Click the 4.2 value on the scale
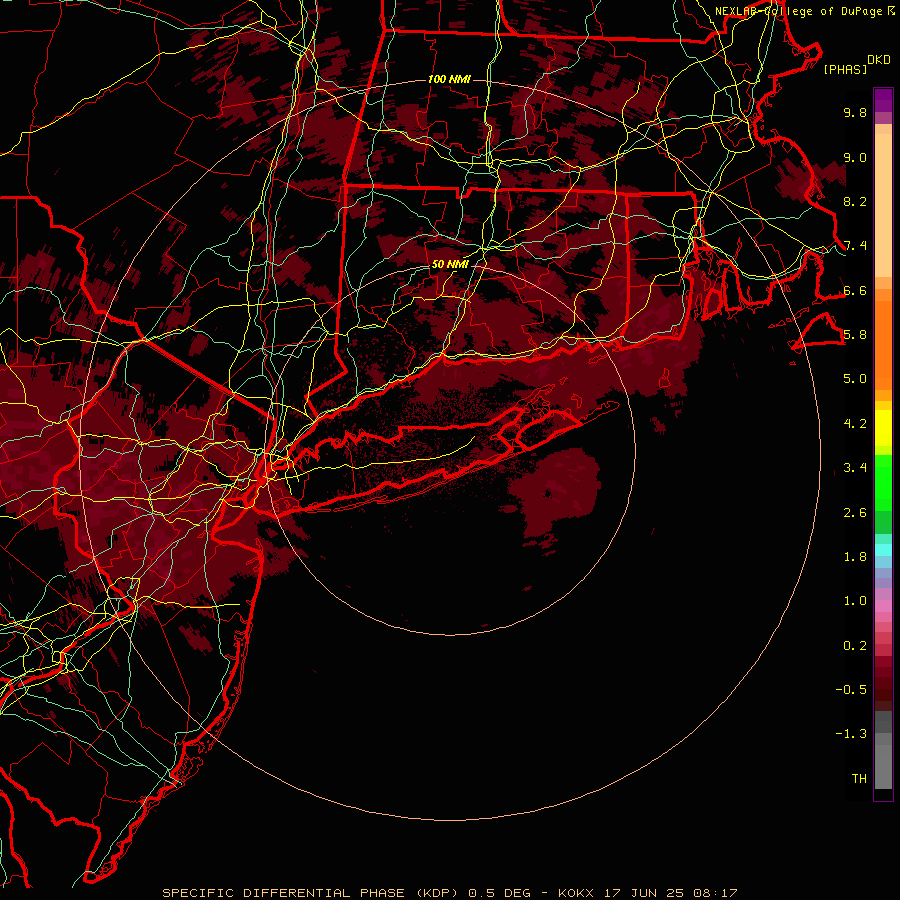This screenshot has width=900, height=900. (855, 424)
